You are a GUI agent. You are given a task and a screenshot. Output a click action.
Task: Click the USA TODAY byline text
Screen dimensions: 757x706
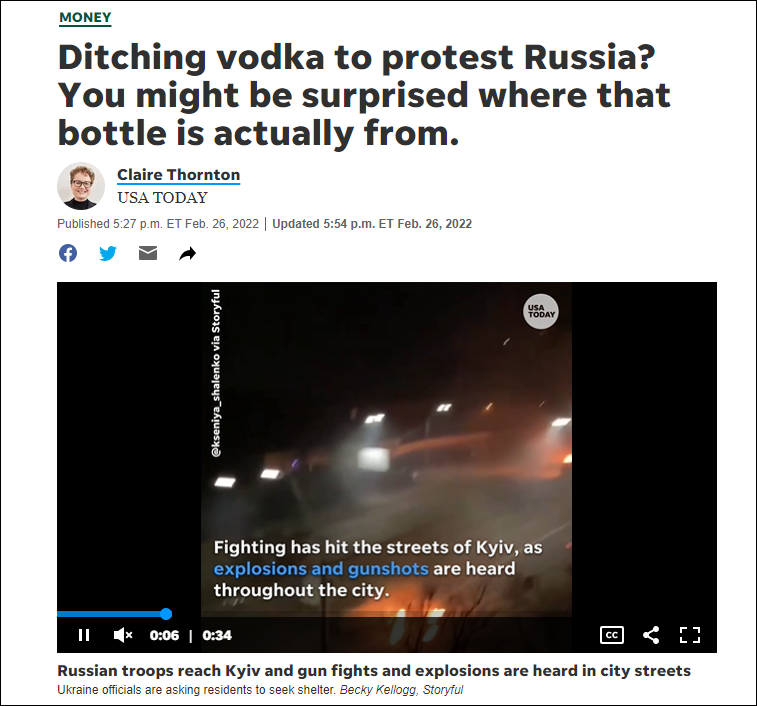pos(162,198)
